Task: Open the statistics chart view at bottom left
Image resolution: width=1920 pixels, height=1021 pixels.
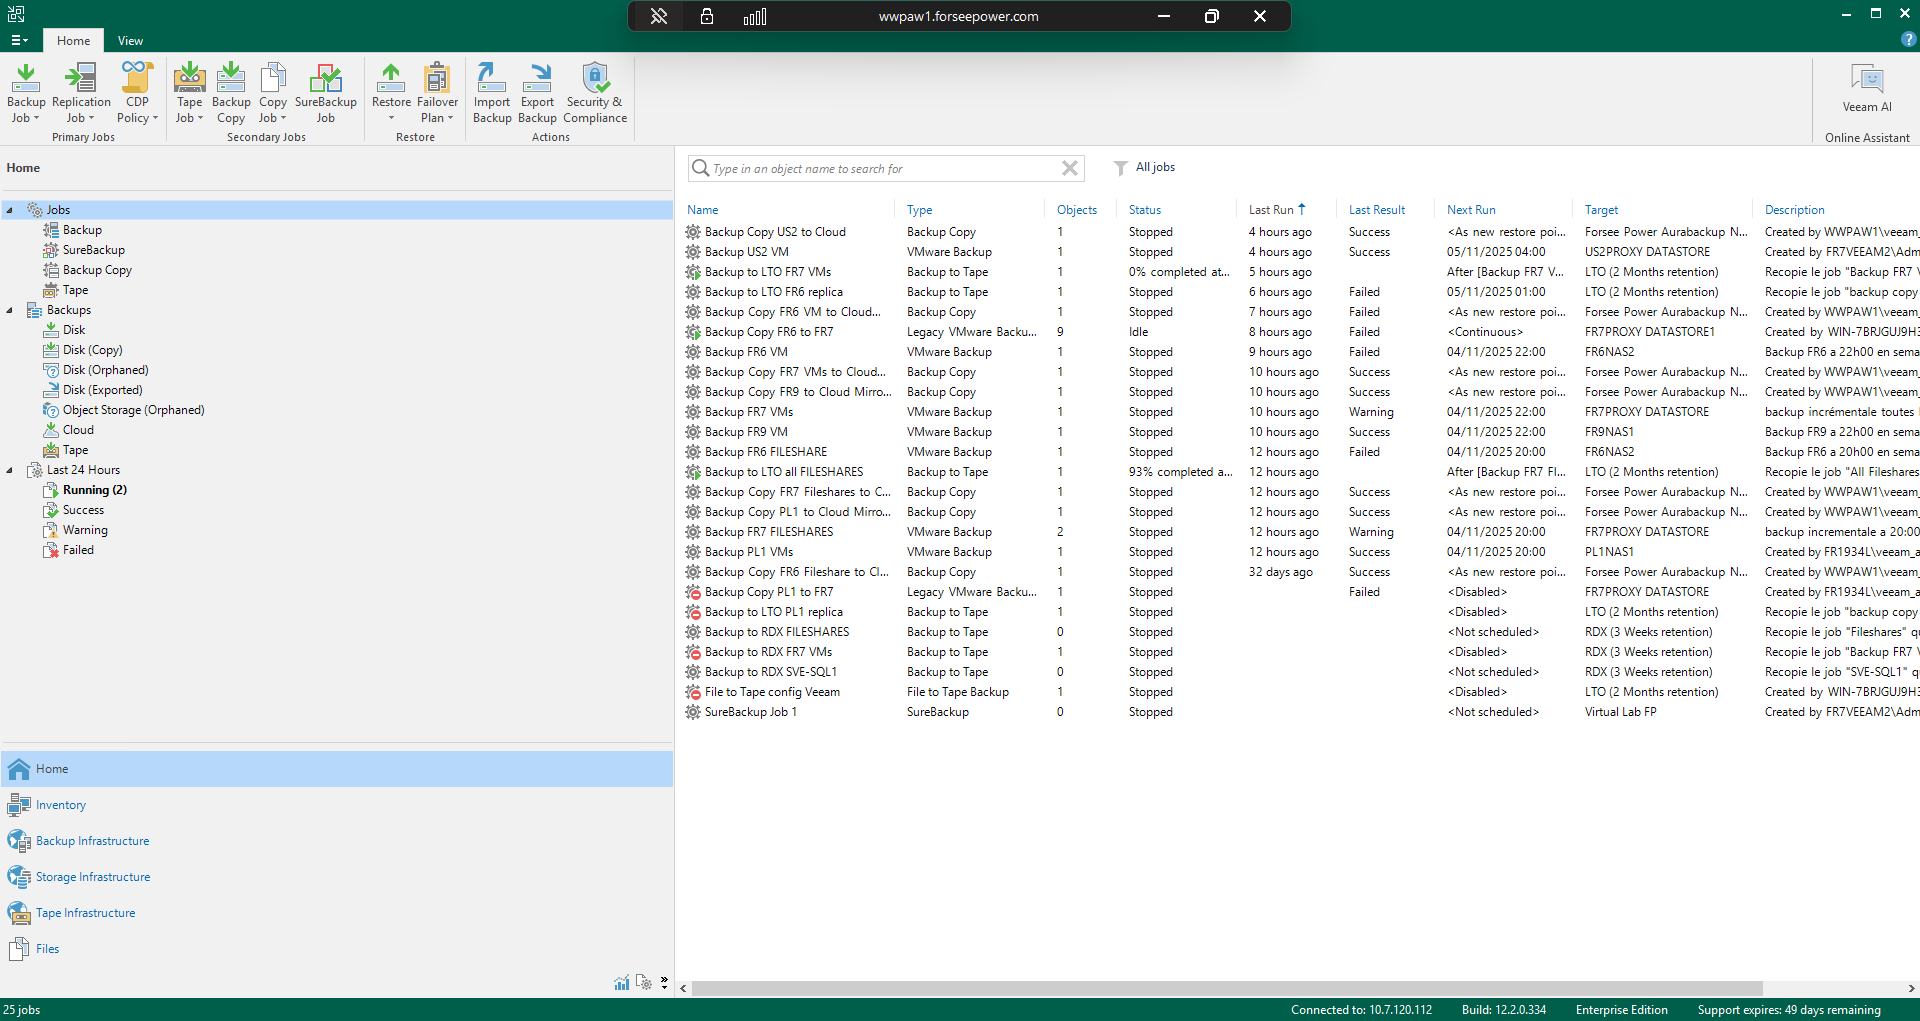Action: click(x=621, y=983)
